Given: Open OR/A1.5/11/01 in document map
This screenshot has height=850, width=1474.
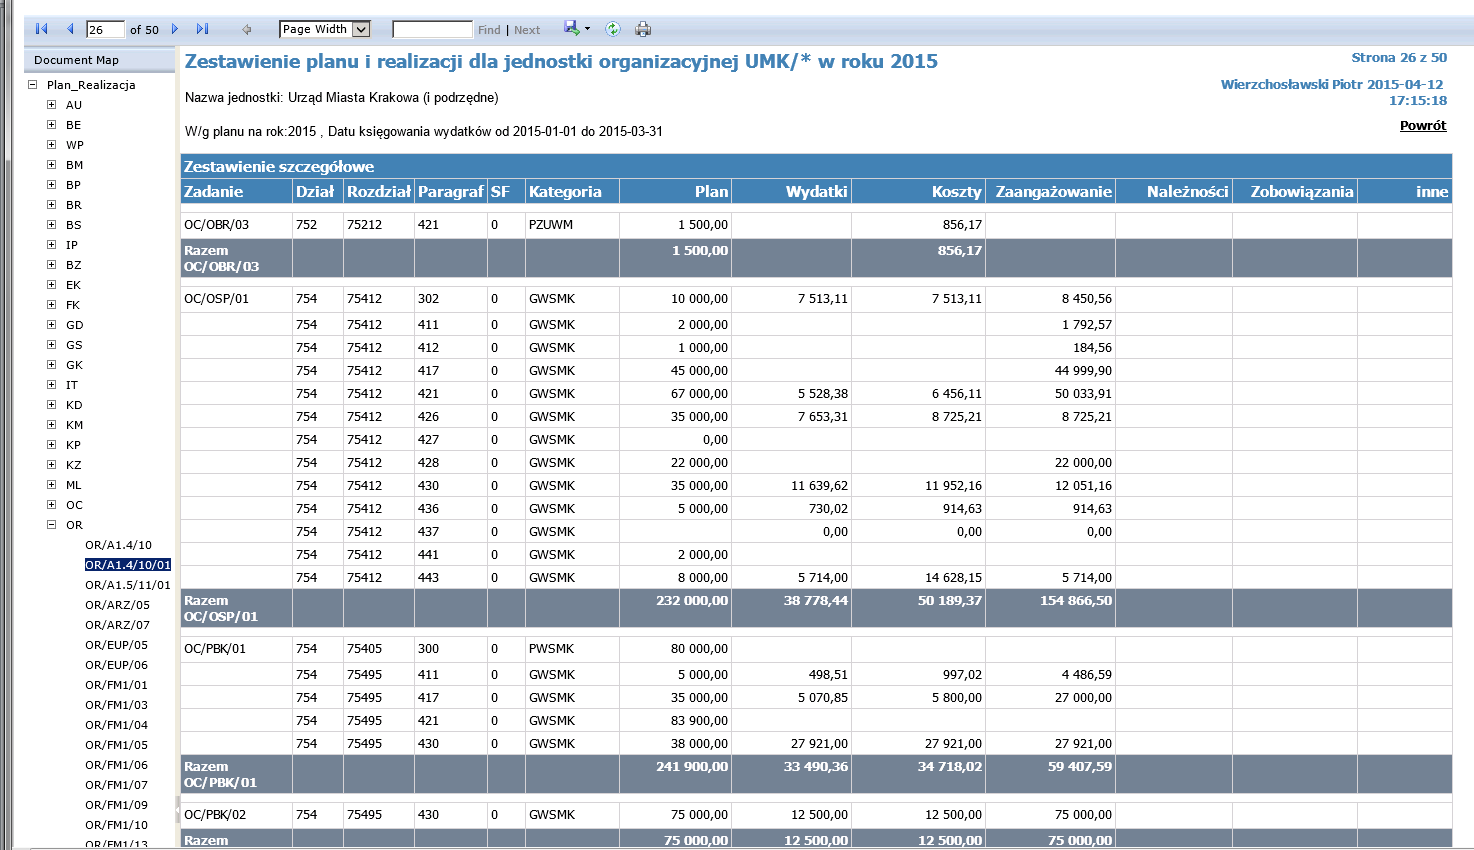Looking at the screenshot, I should coord(128,585).
